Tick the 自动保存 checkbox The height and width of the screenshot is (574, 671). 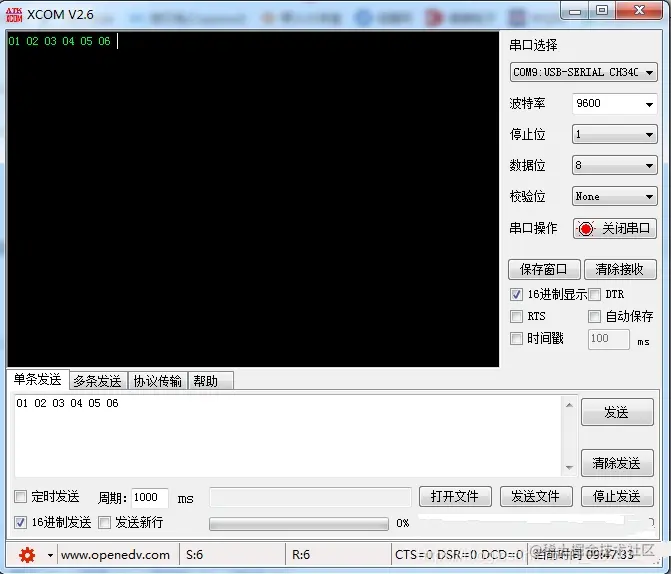click(594, 317)
